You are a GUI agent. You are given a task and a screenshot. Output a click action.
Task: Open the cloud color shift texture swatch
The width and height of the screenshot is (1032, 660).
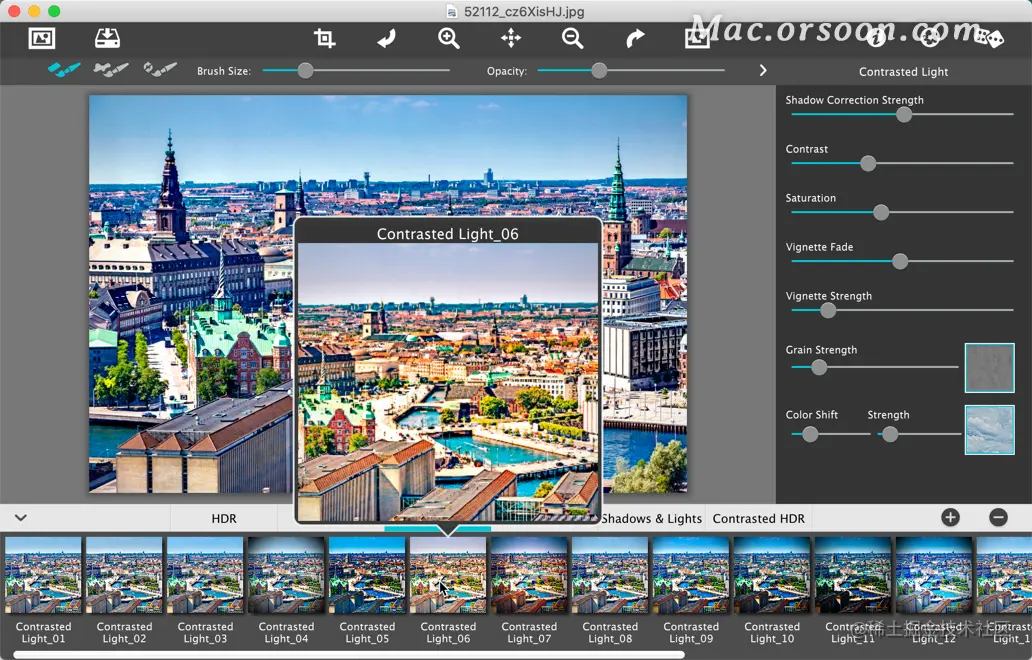(x=989, y=430)
